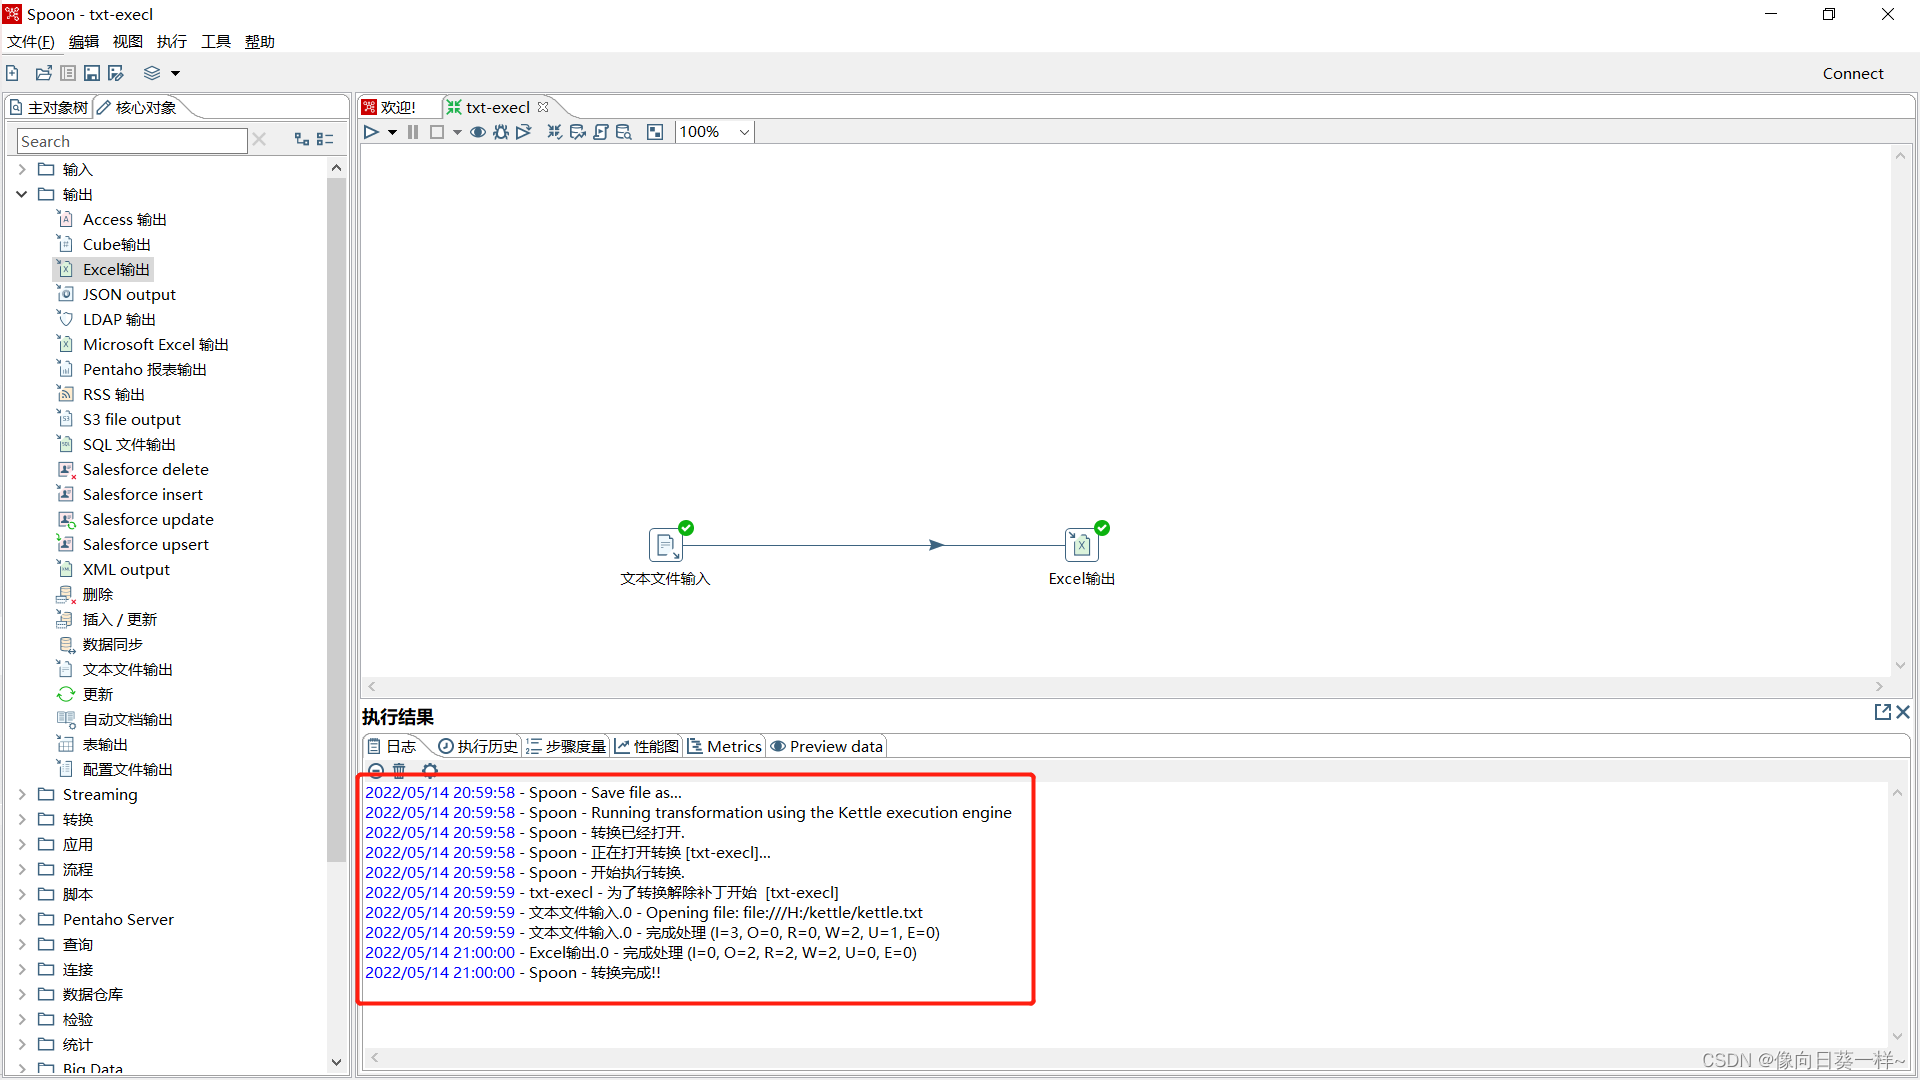The width and height of the screenshot is (1920, 1080).
Task: Click inside the Search input field
Action: point(130,140)
